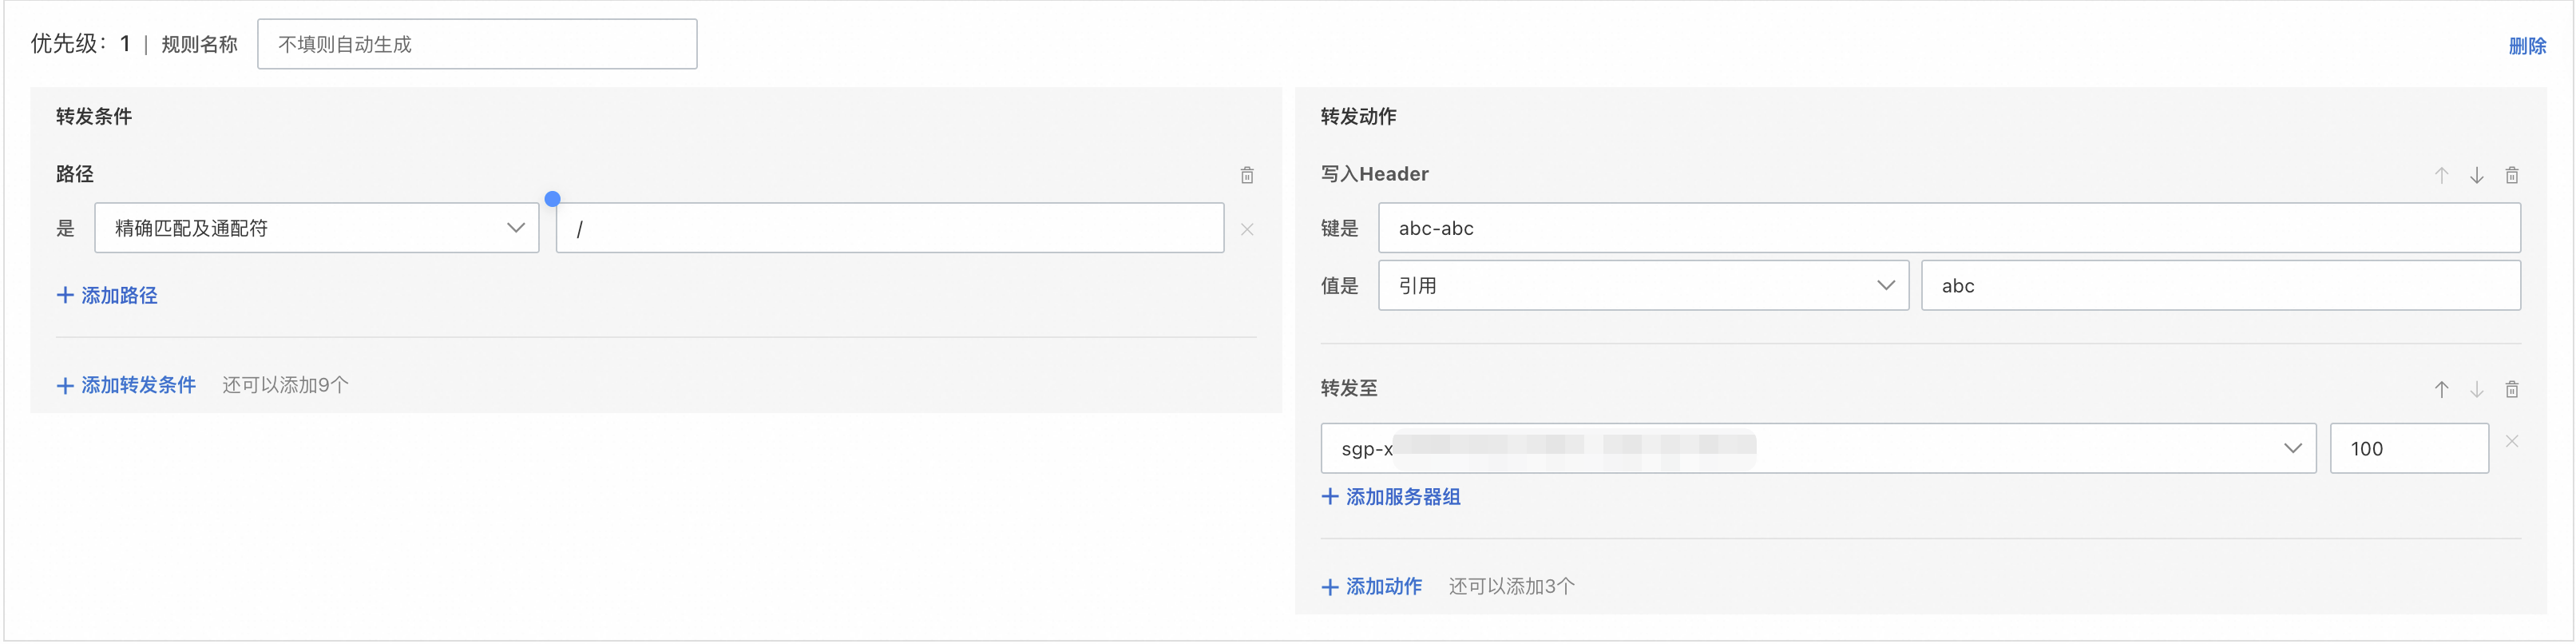
Task: Remove the path row with X icon
Action: coord(1247,229)
